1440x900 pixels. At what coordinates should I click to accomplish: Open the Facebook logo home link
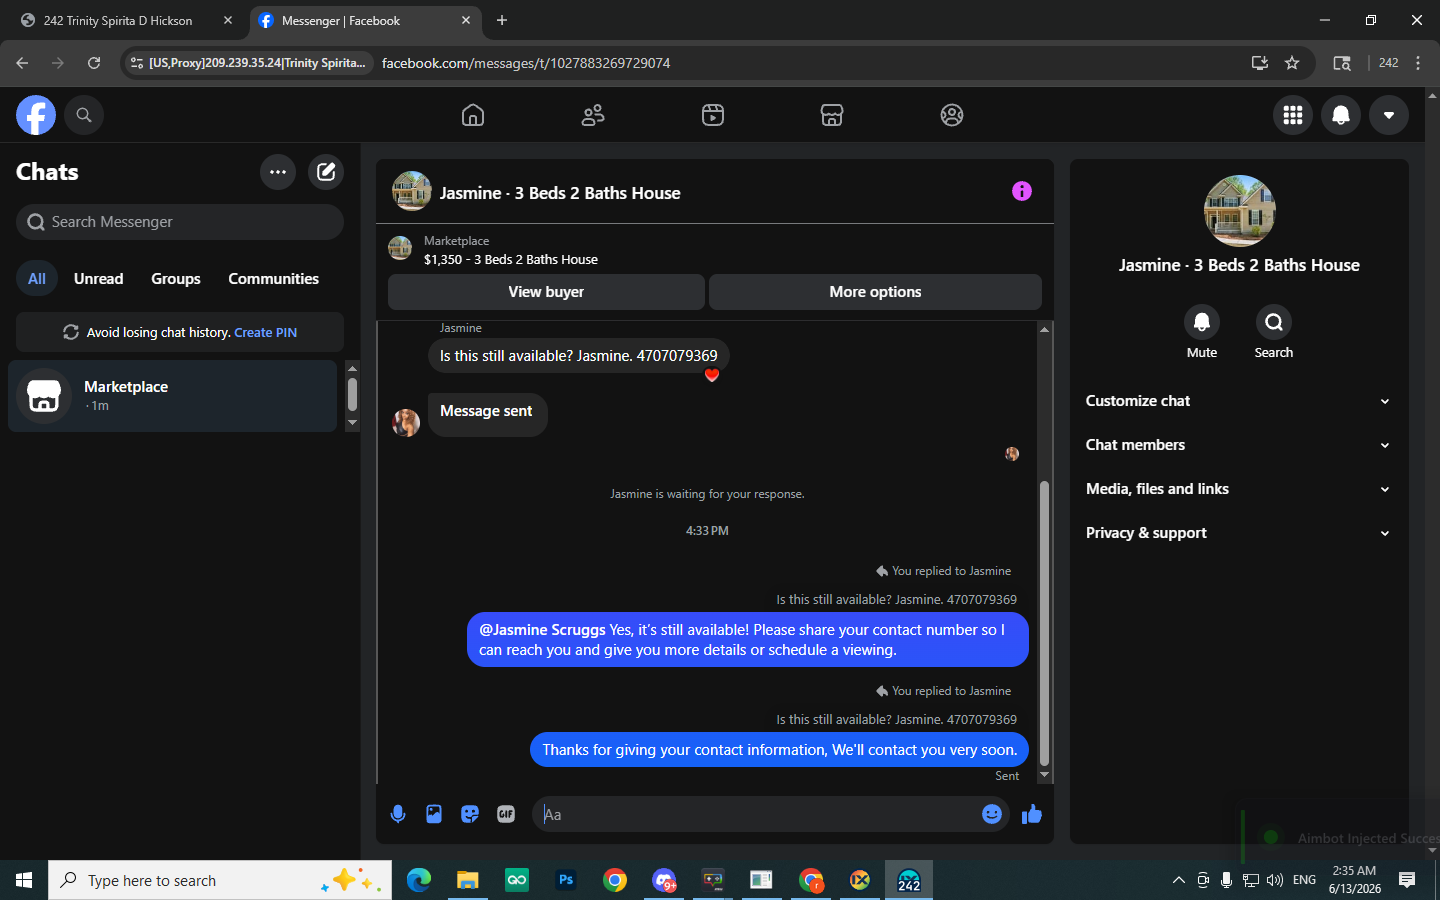pos(36,115)
